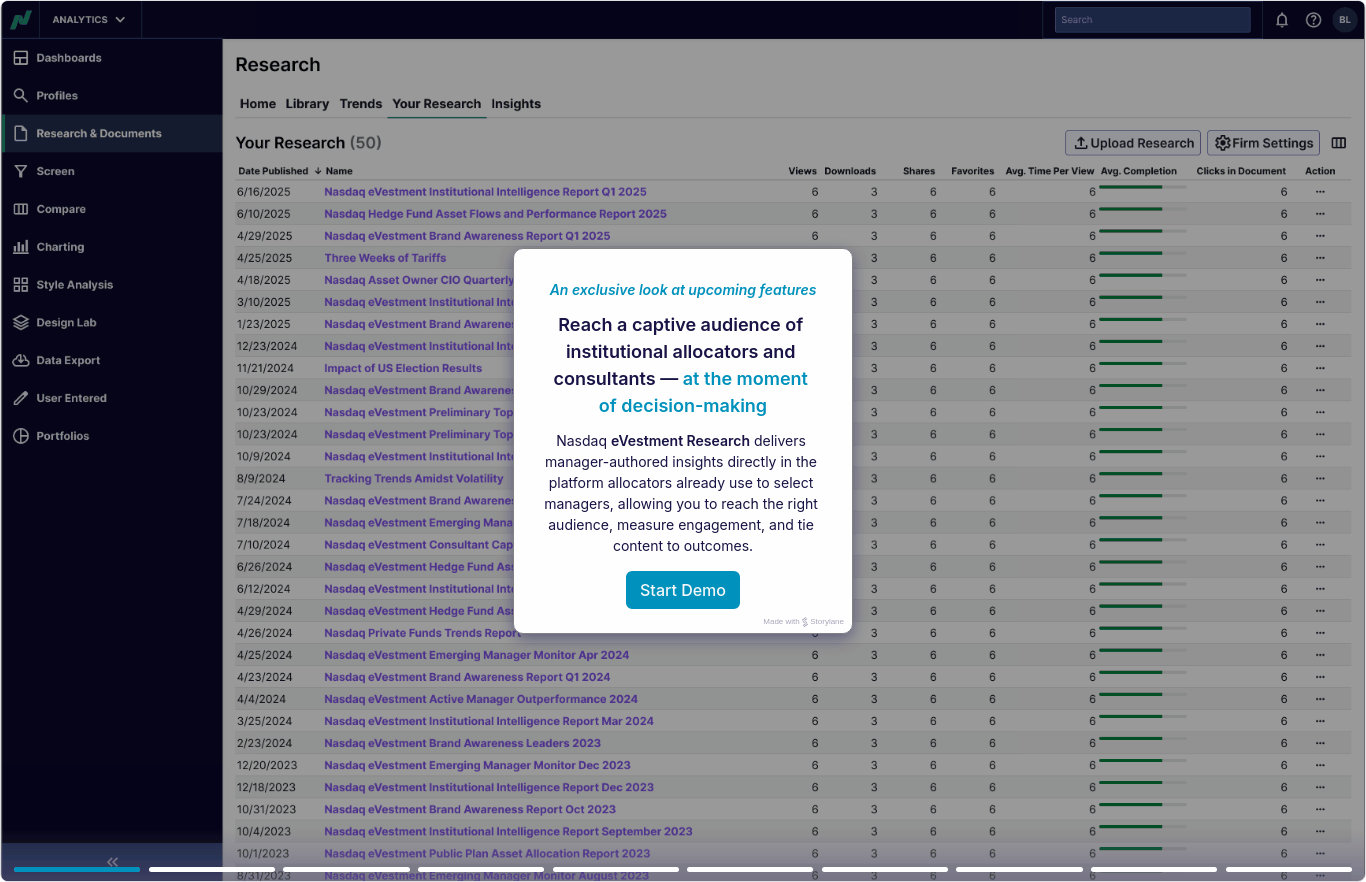The height and width of the screenshot is (882, 1366).
Task: Open row actions for Impact of US Election Results
Action: [1320, 368]
